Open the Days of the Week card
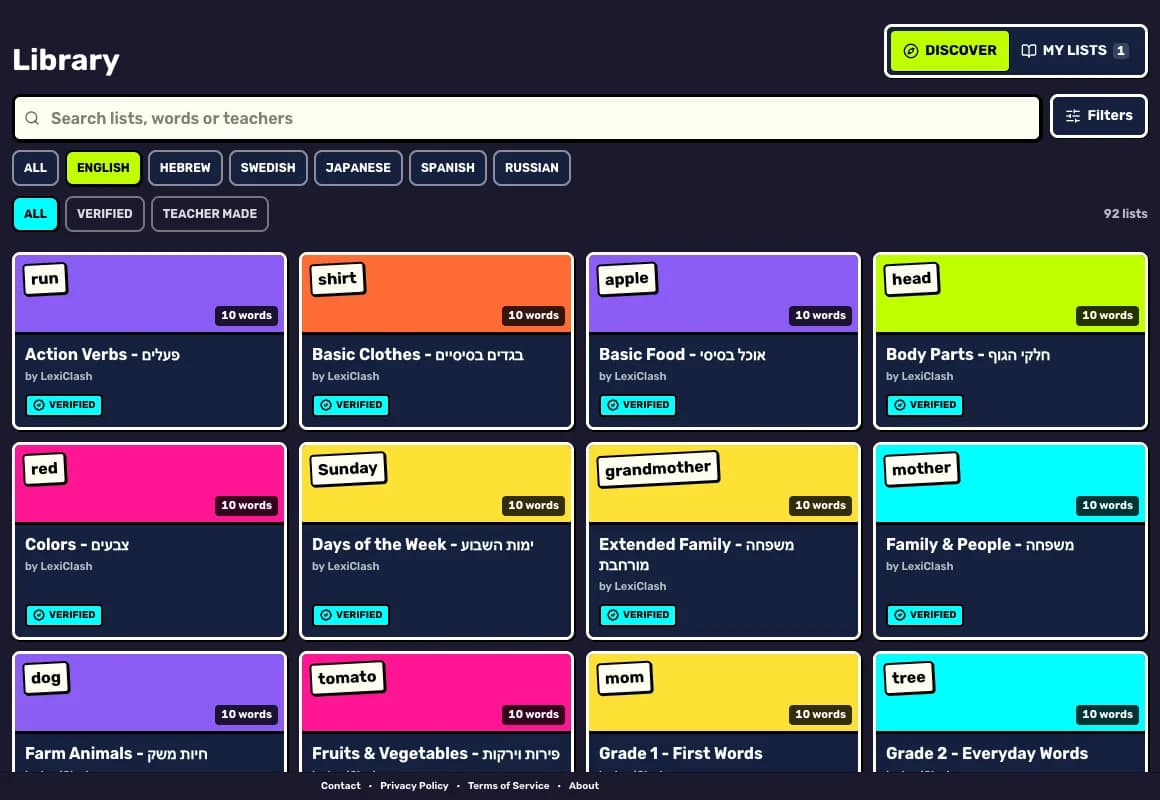1160x800 pixels. click(436, 541)
